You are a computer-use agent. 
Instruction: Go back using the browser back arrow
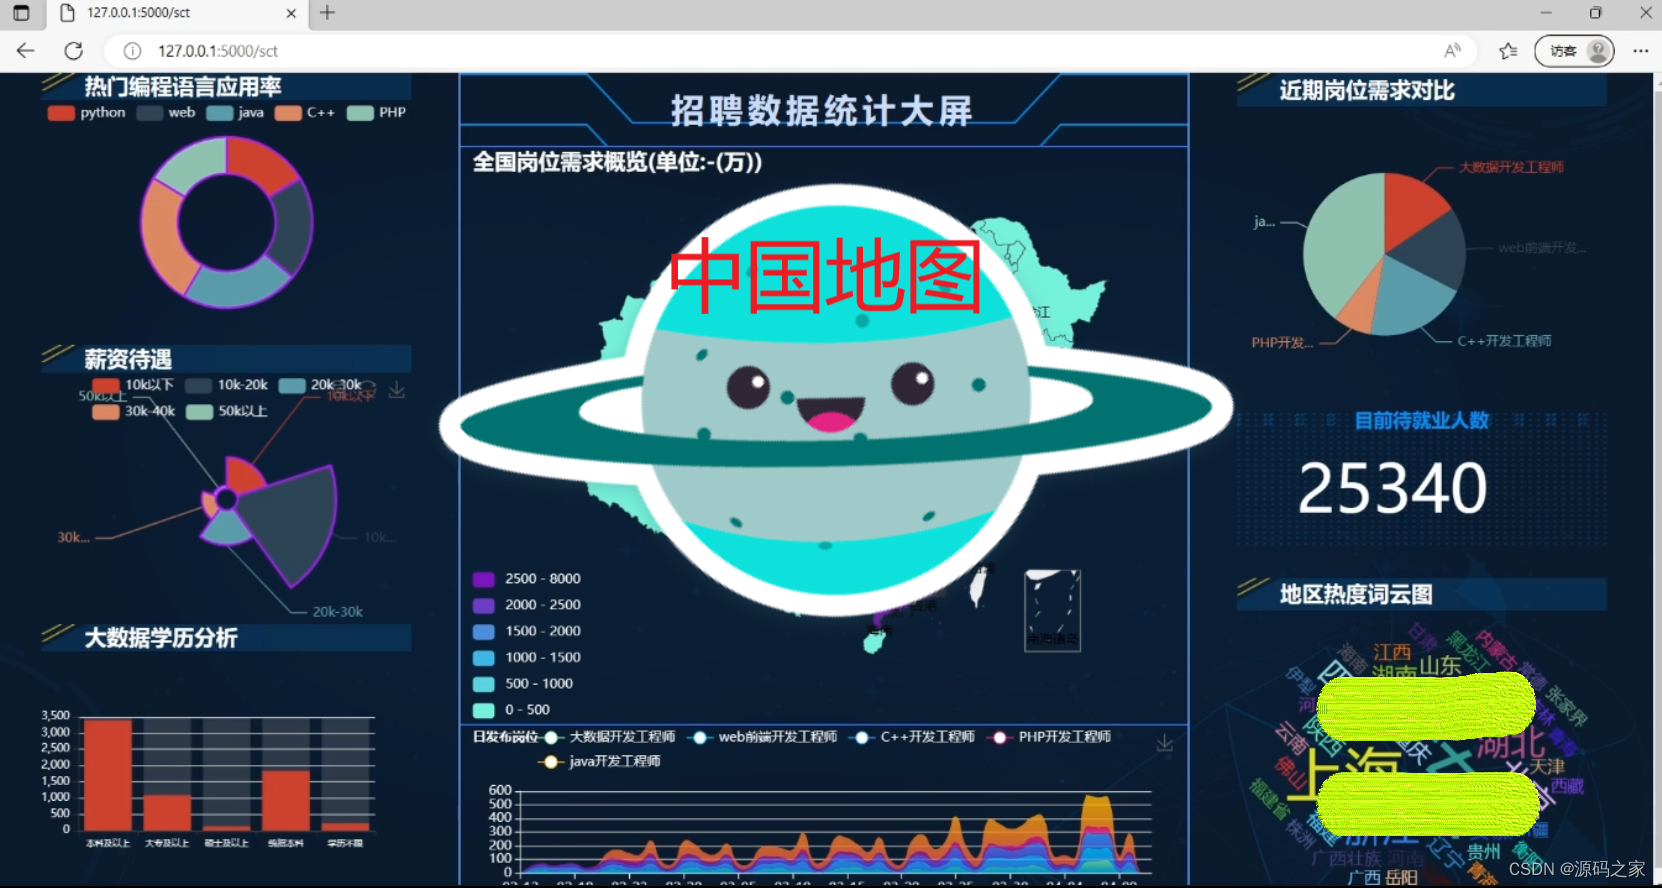(26, 51)
